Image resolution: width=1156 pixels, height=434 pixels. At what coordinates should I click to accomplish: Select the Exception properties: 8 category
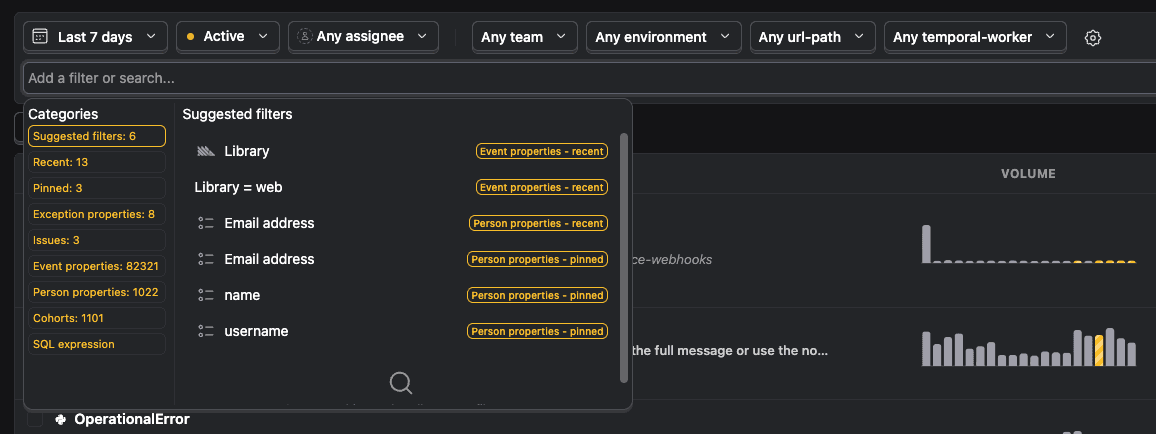[x=97, y=214]
